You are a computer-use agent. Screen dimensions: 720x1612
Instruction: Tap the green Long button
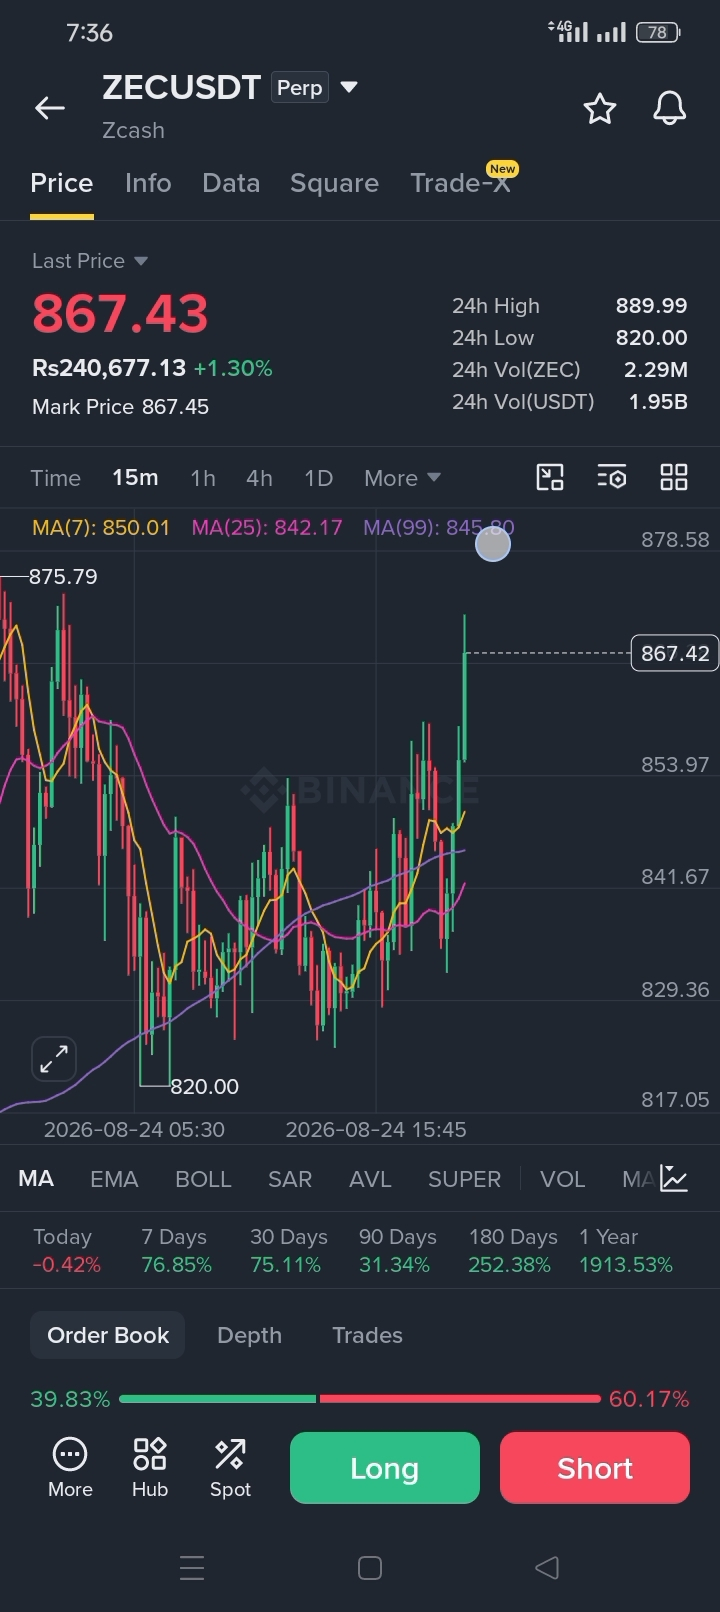click(385, 1468)
